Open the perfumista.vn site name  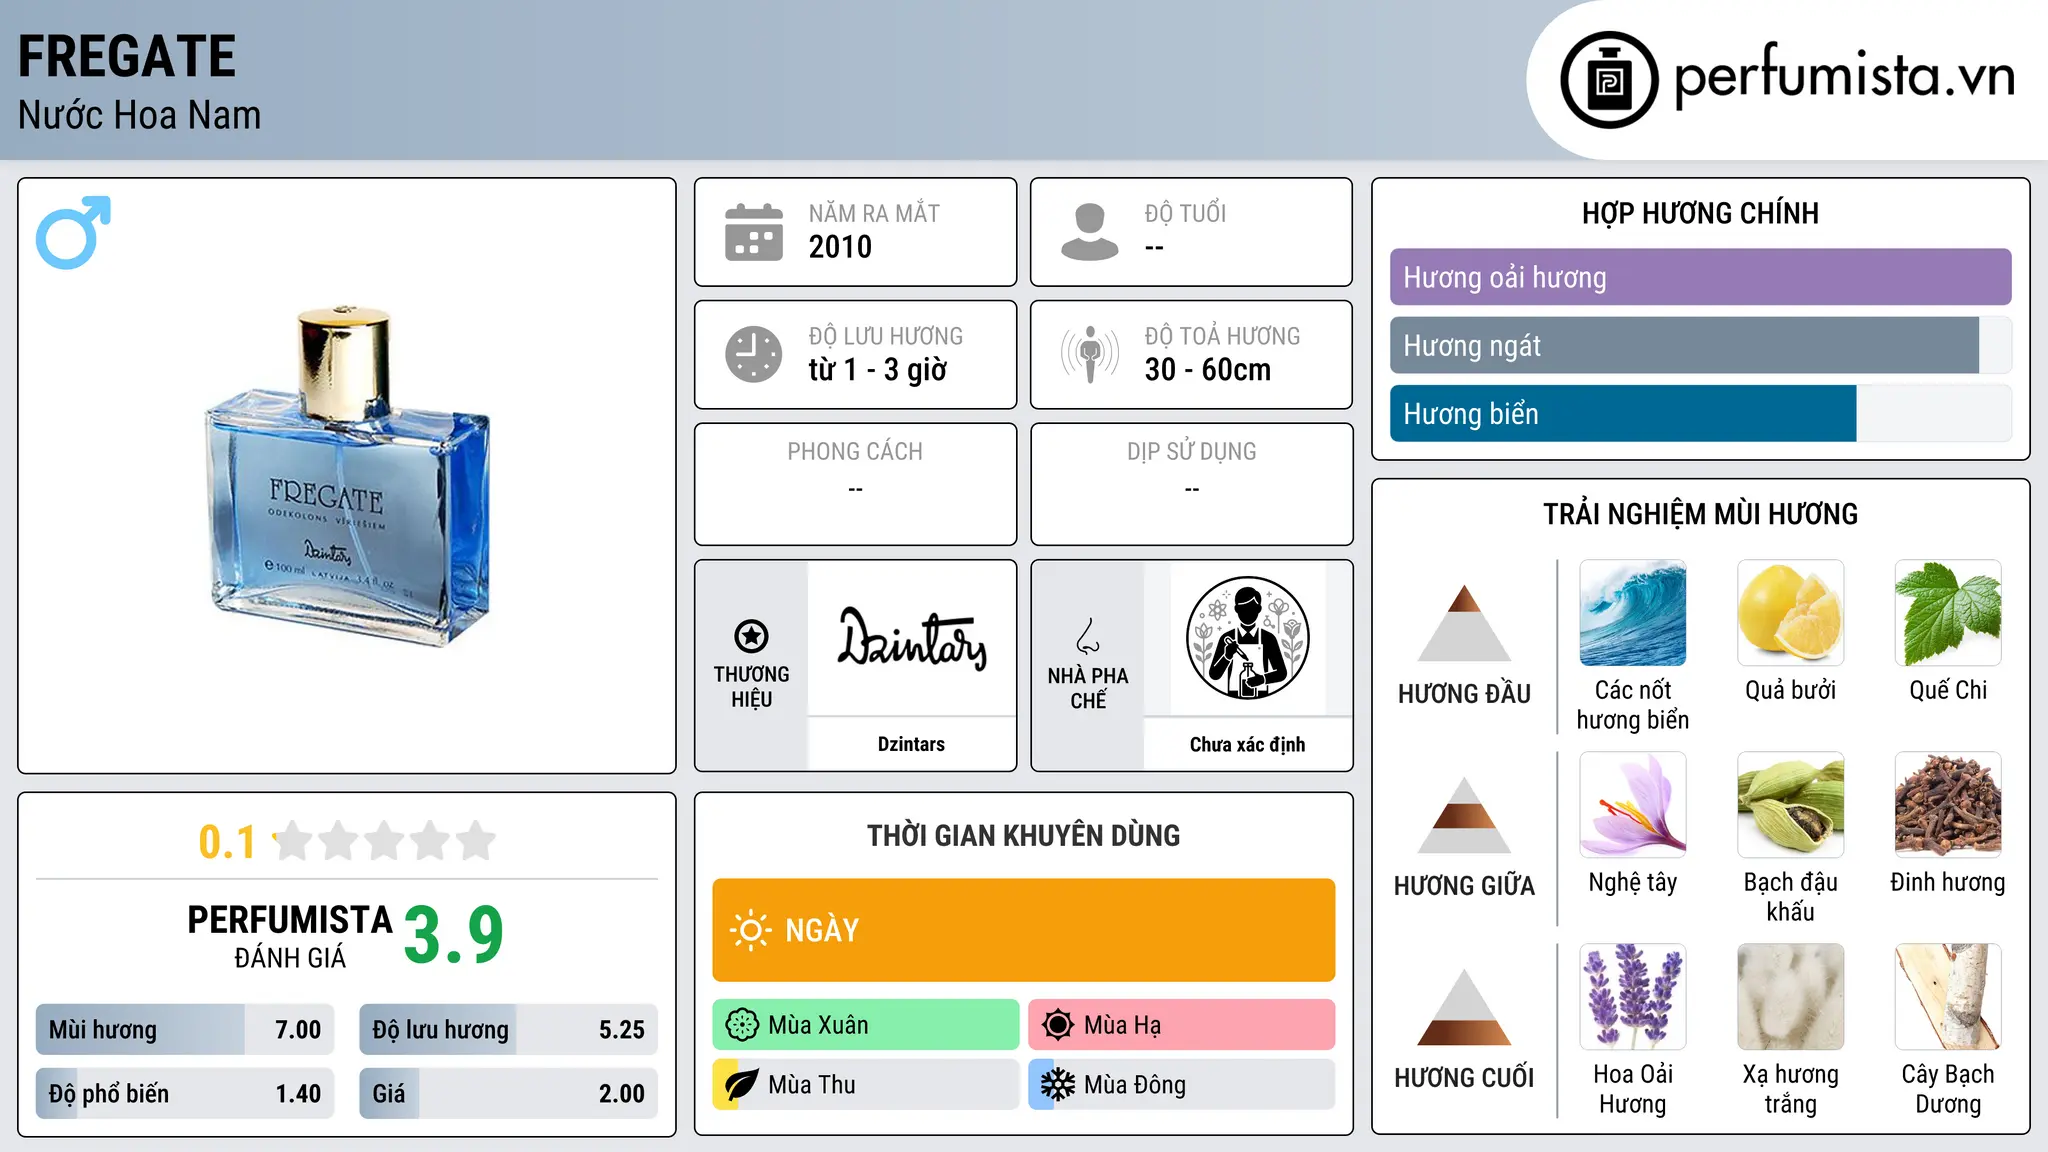coord(1844,76)
